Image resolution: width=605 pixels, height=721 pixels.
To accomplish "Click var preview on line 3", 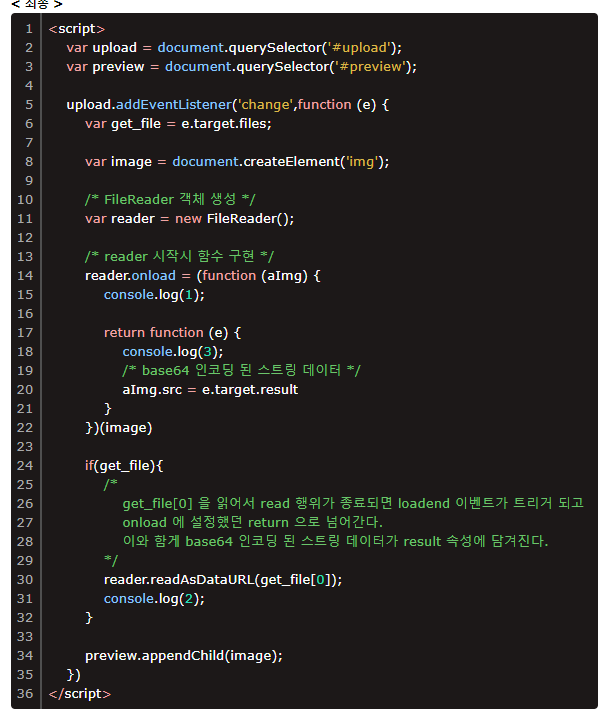I will pos(105,67).
